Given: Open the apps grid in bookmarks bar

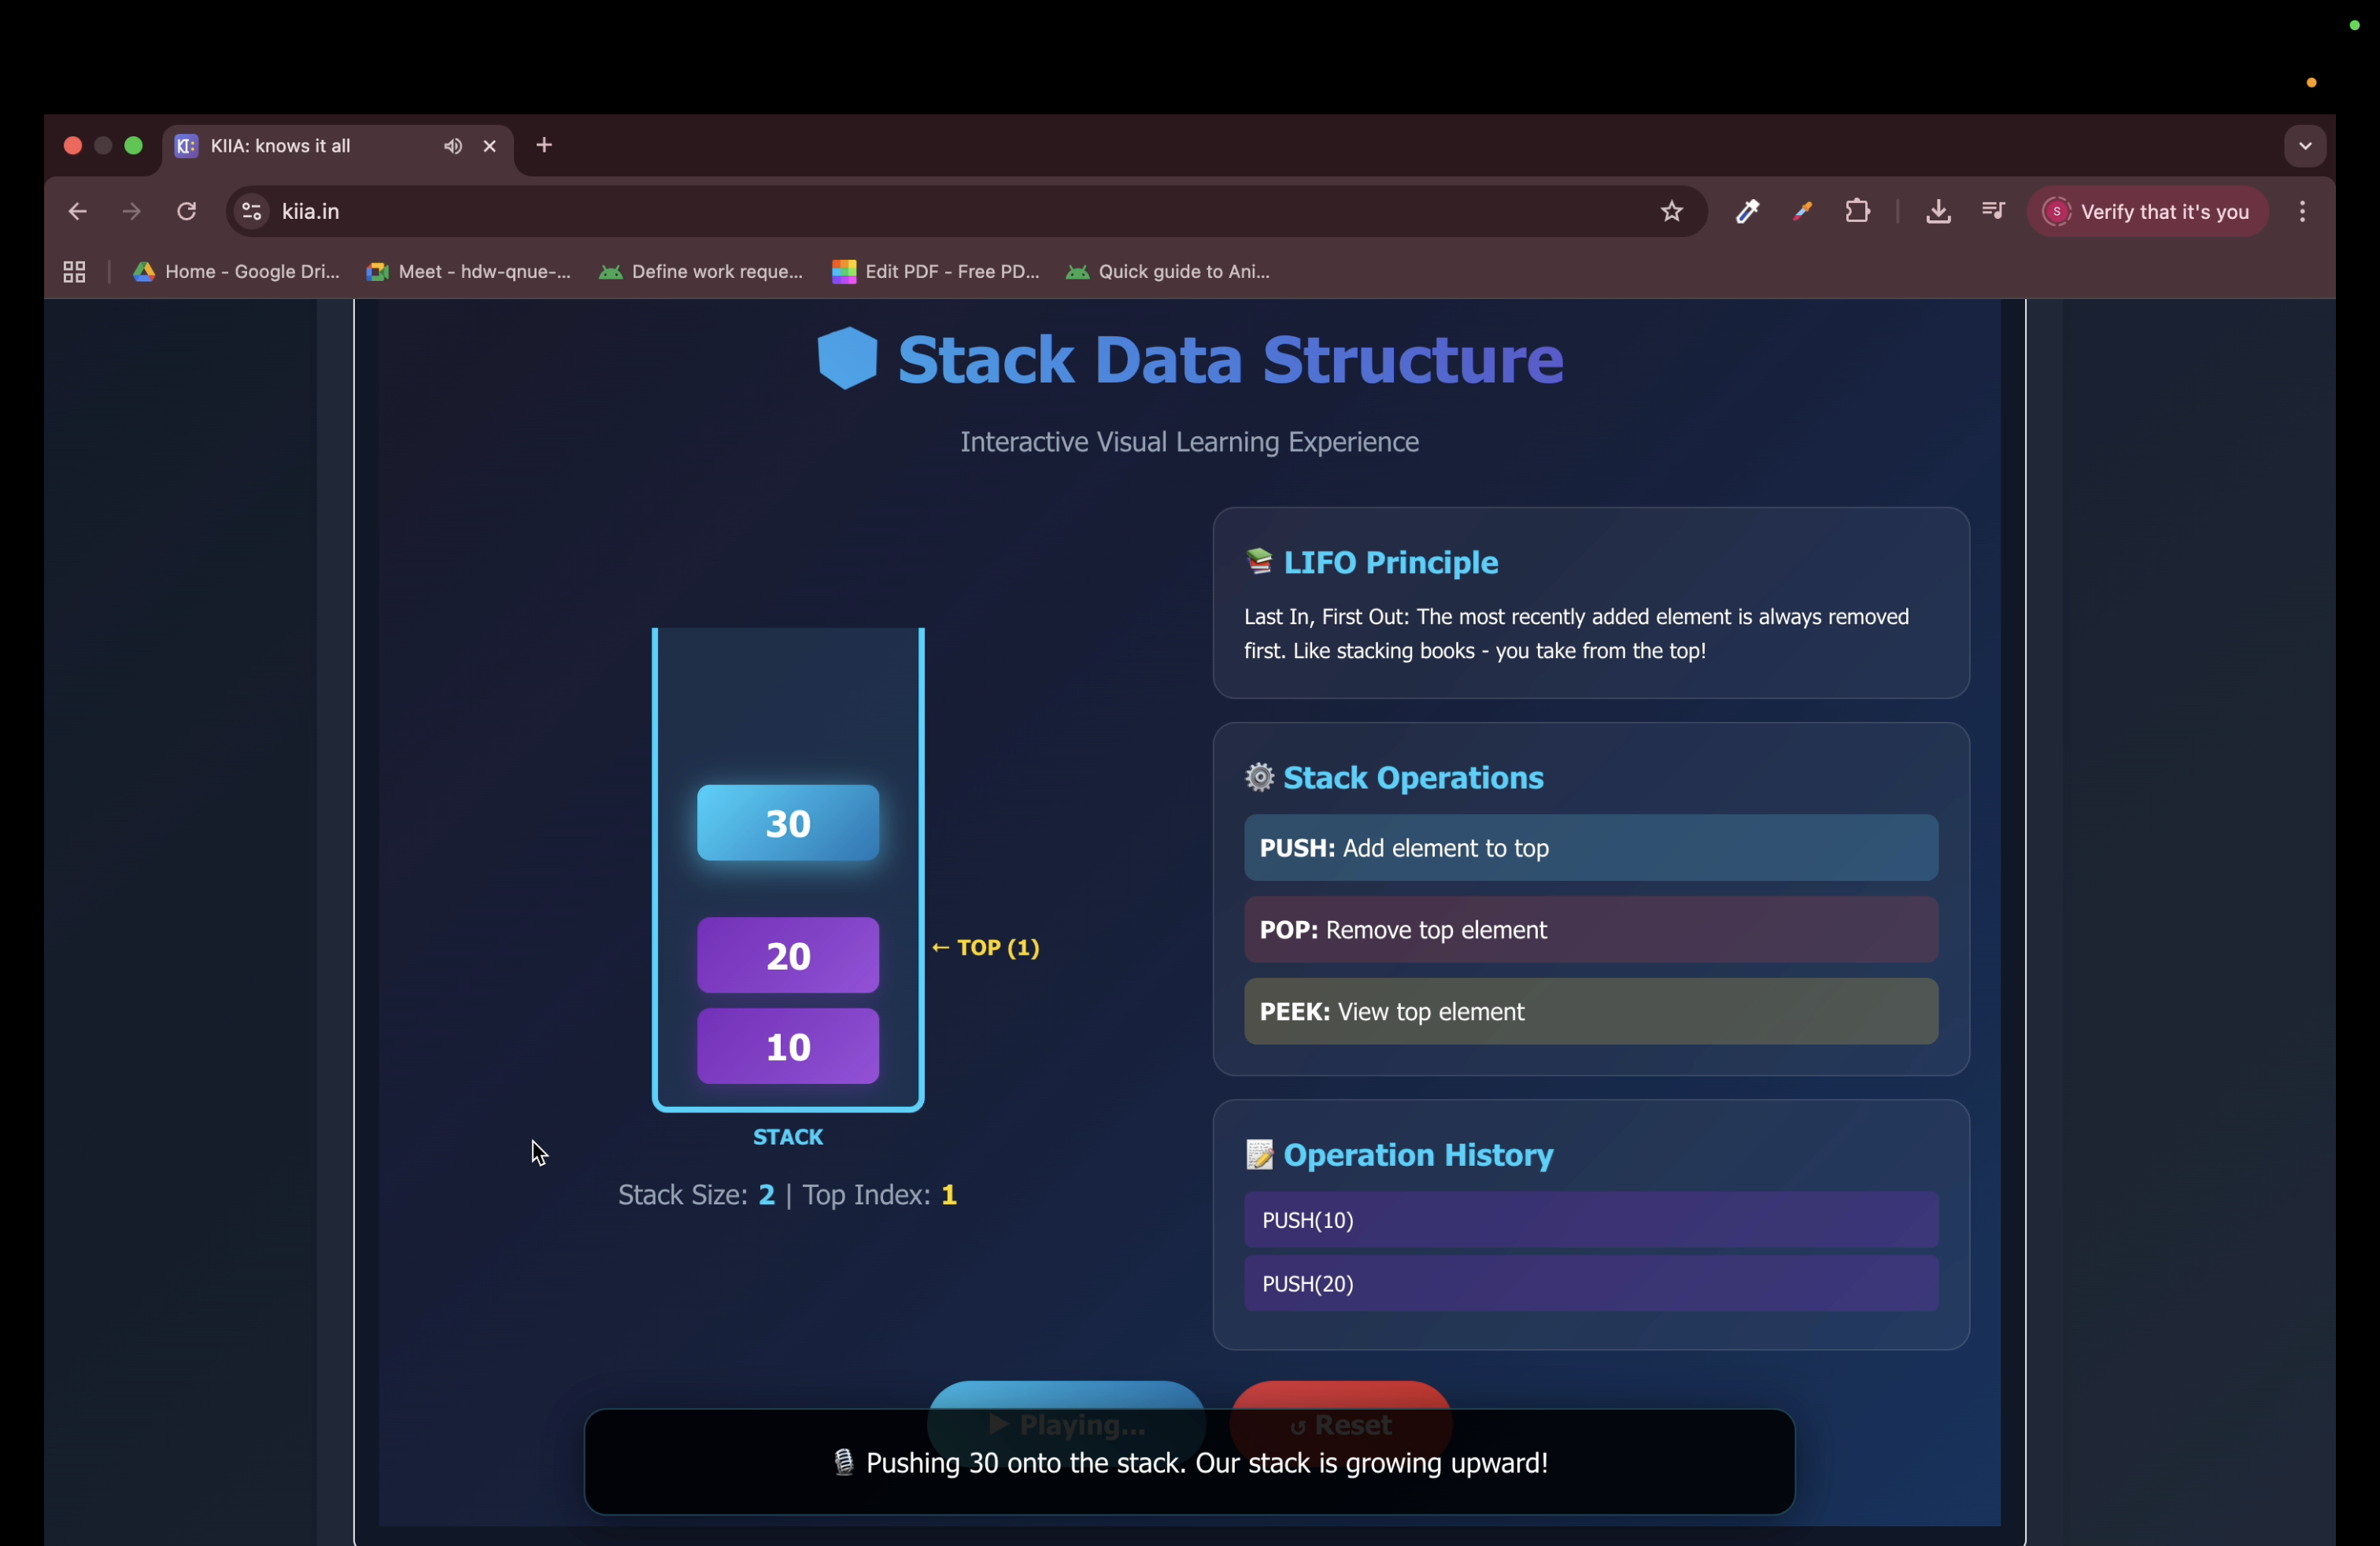Looking at the screenshot, I should pyautogui.click(x=74, y=272).
